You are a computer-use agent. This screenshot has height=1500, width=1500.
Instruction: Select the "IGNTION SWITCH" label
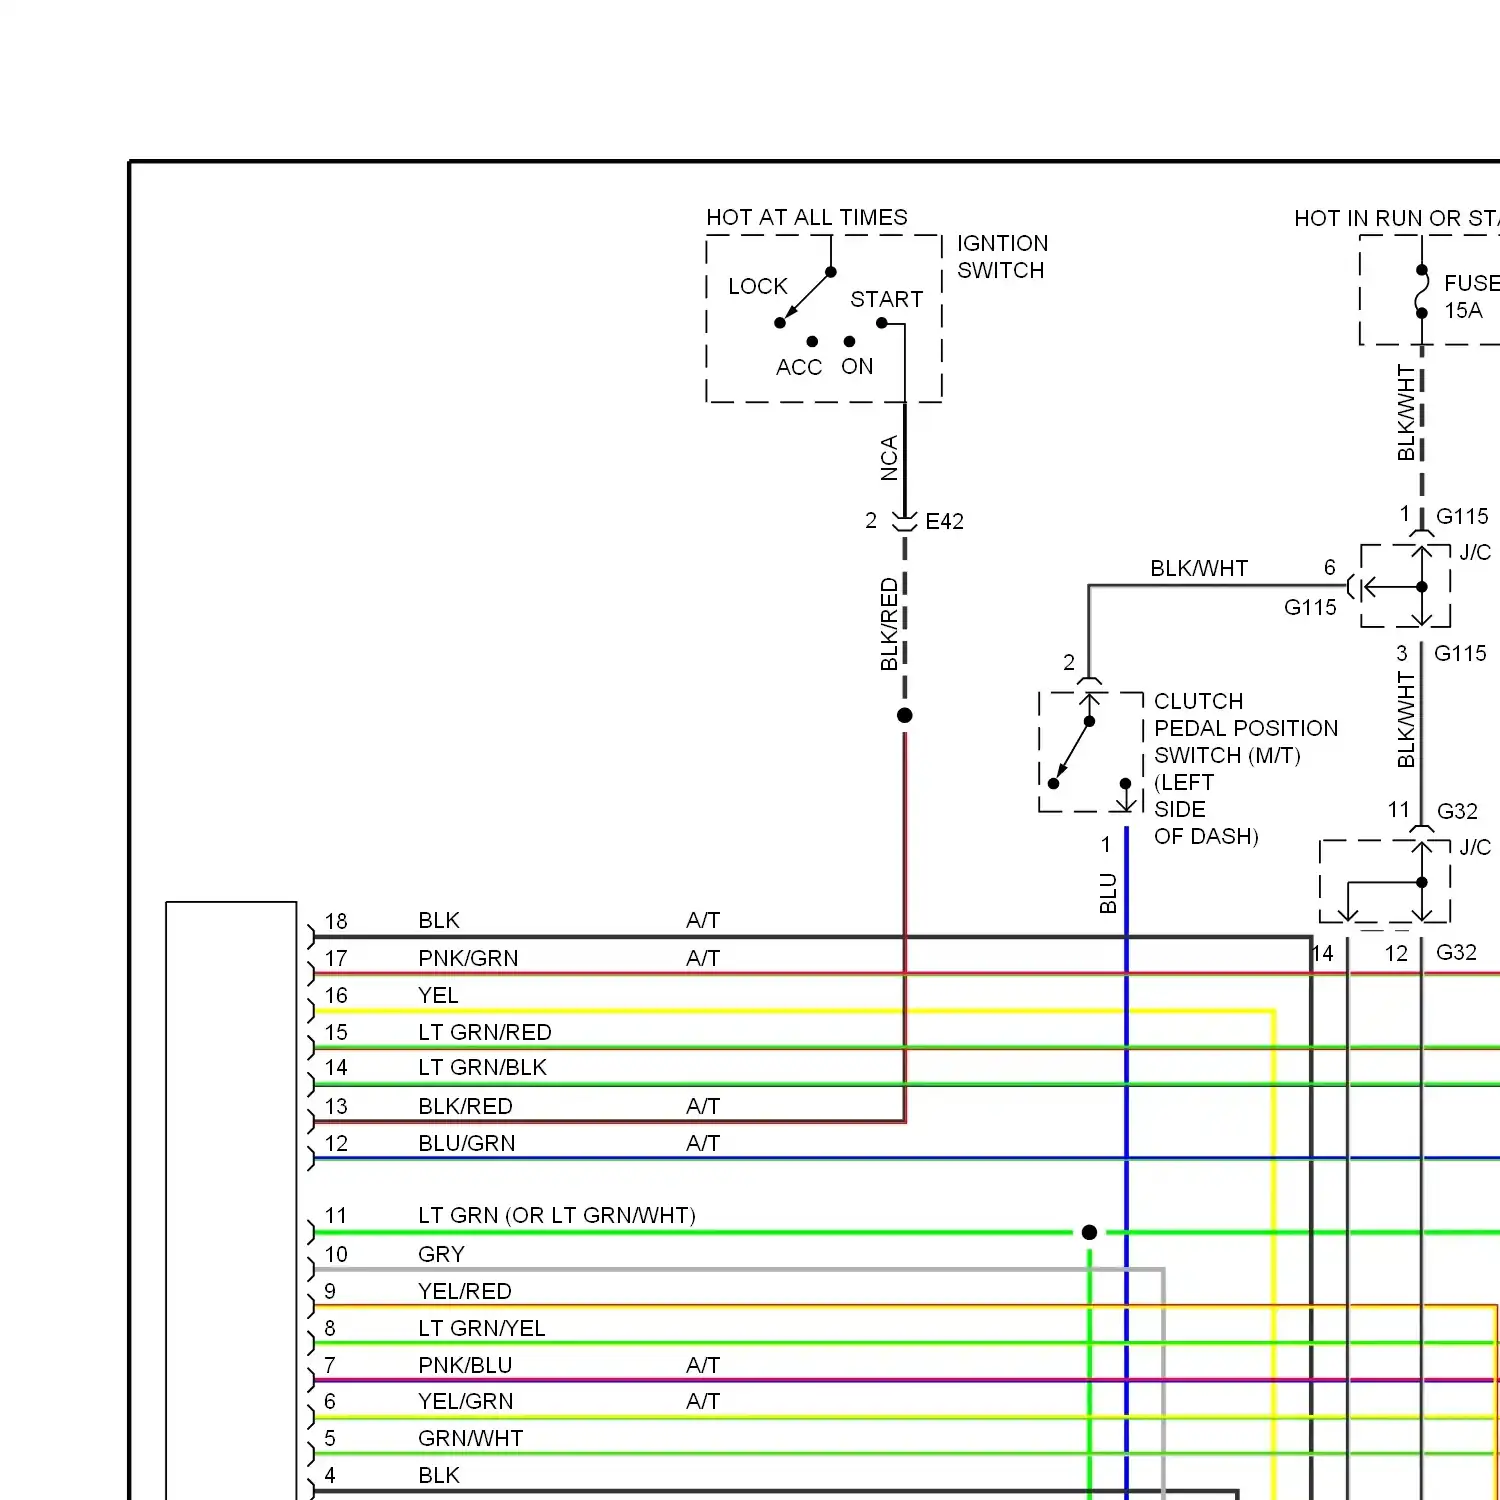pos(1002,257)
